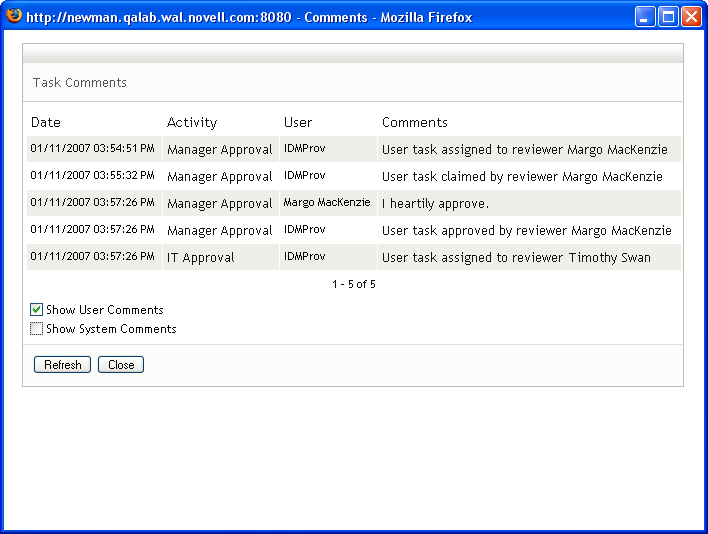Click the Task Comments panel heading
Viewport: 708px width, 534px height.
pos(80,83)
